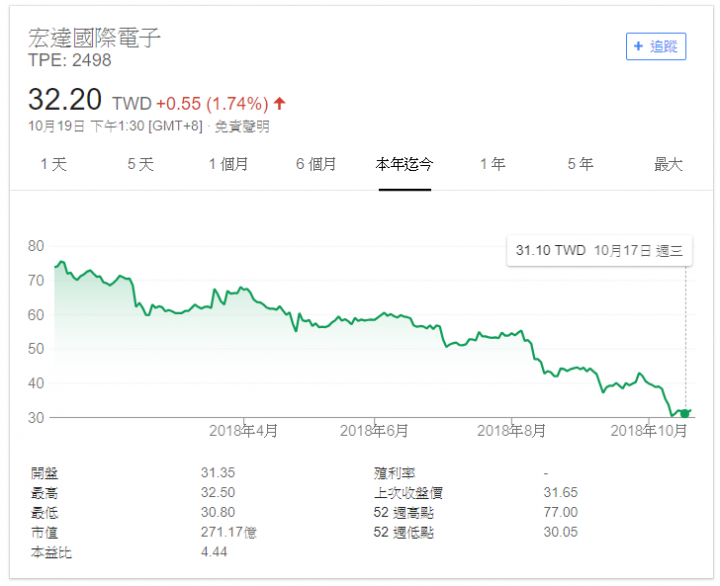The height and width of the screenshot is (586, 720).
Task: Click the 2018年8月 axis label
Action: click(x=512, y=431)
